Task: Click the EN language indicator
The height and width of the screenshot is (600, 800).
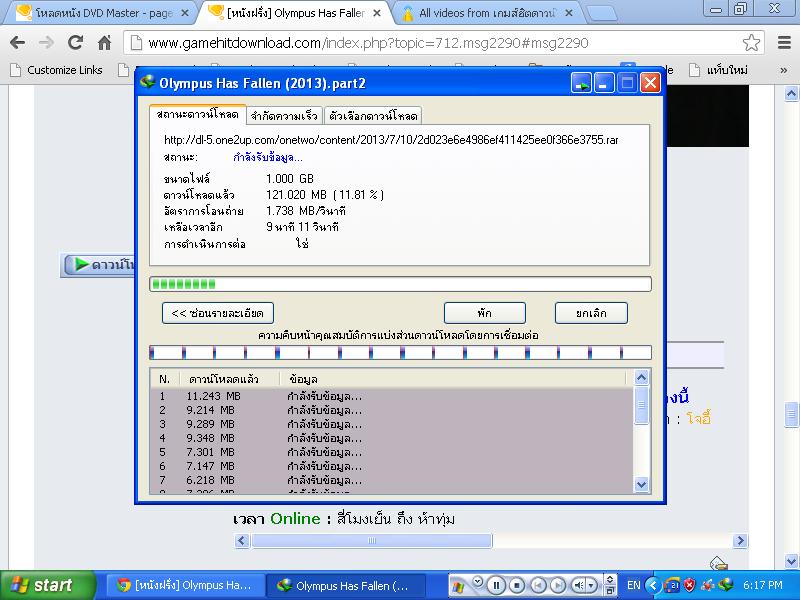Action: [x=634, y=585]
